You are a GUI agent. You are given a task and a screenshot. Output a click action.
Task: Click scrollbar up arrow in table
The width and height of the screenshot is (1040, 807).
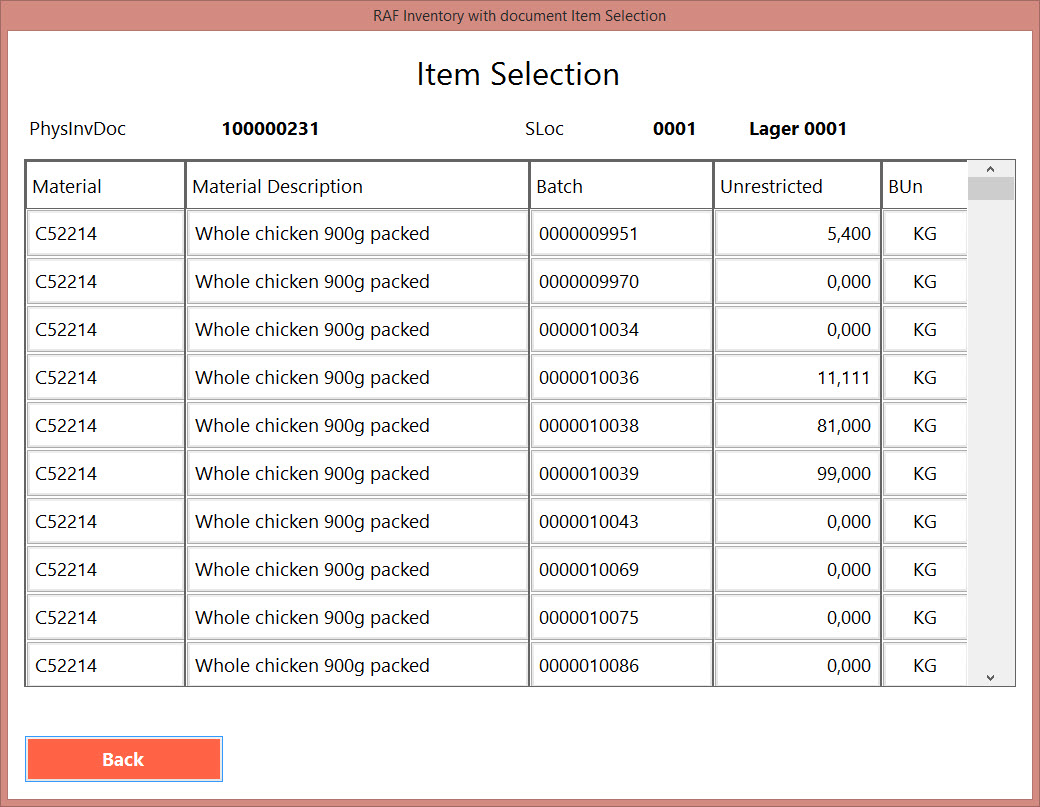coord(990,169)
